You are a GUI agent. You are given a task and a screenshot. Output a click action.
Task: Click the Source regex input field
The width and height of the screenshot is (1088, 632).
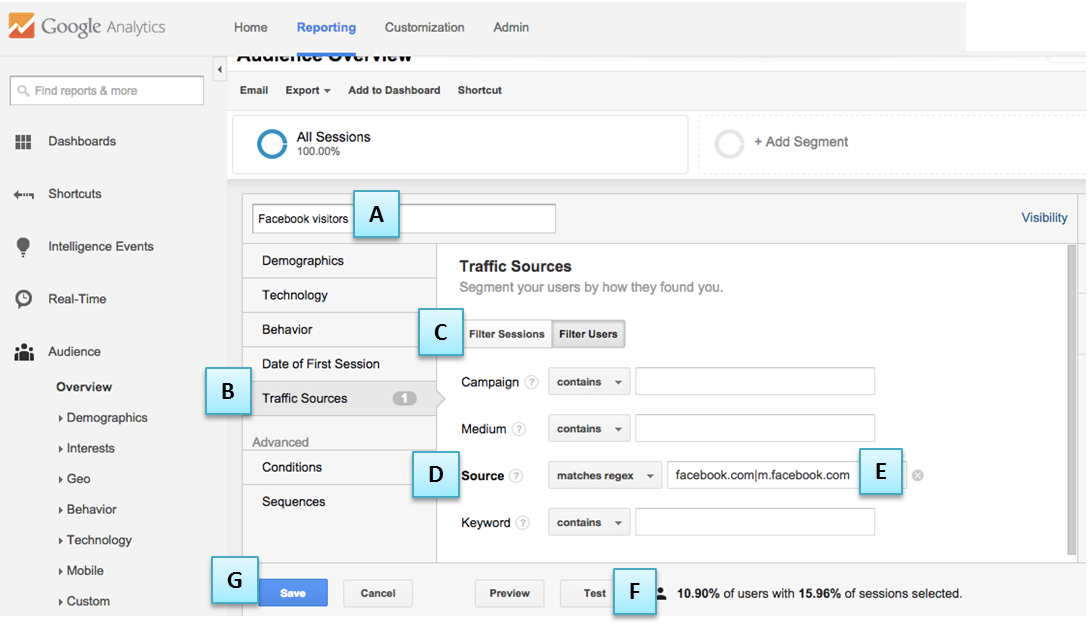click(x=787, y=475)
